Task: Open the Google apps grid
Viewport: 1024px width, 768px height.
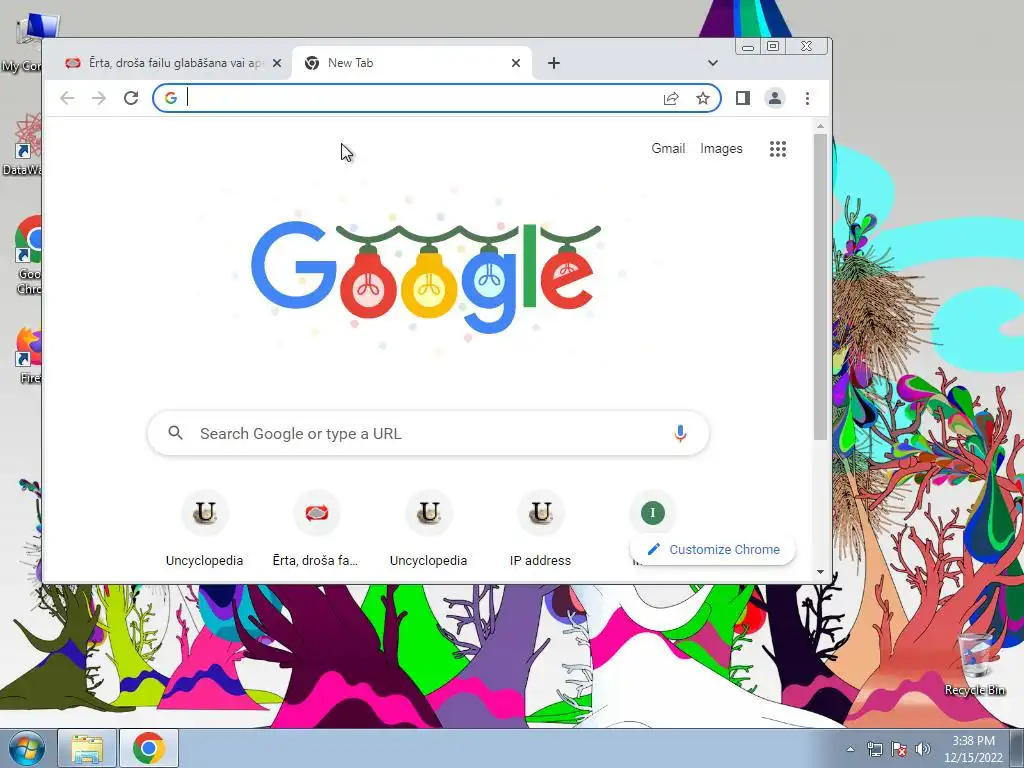Action: [x=777, y=149]
